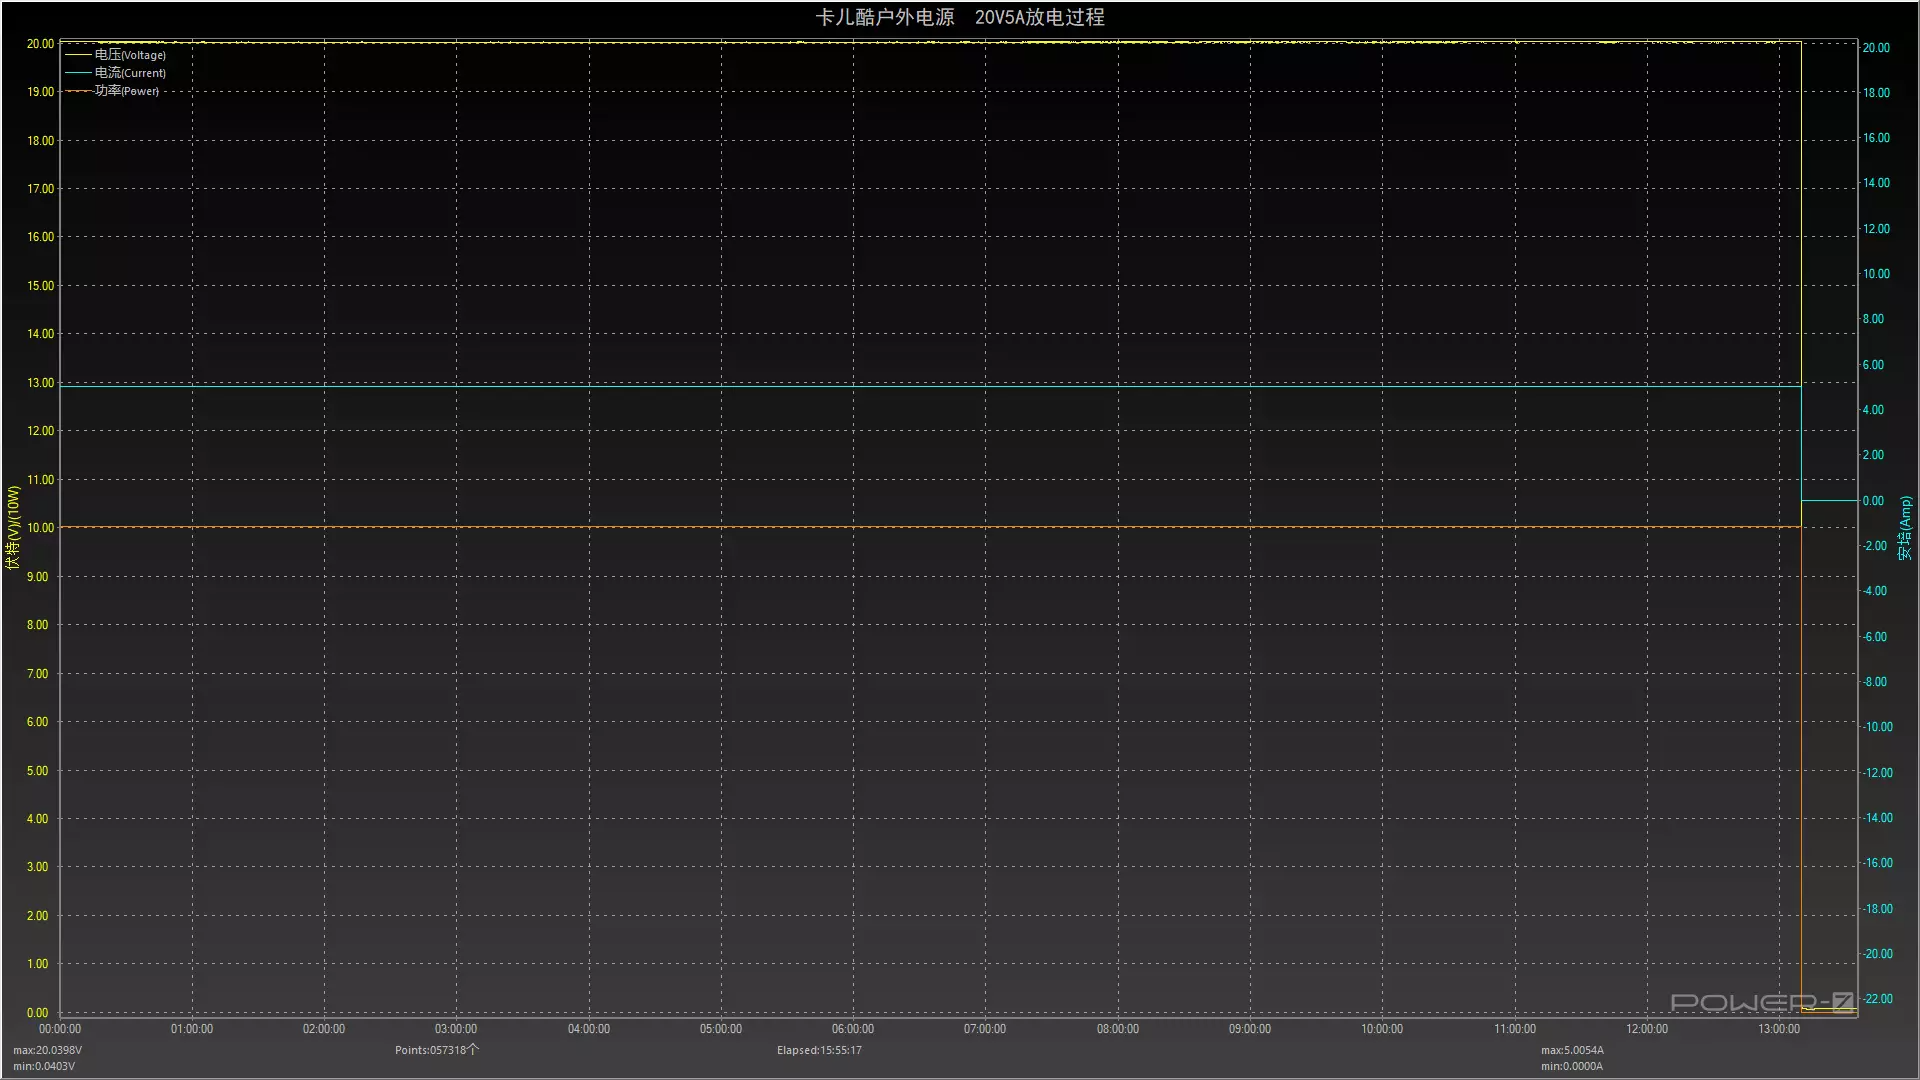
Task: Click the -10.00 current axis tick
Action: 1877,727
